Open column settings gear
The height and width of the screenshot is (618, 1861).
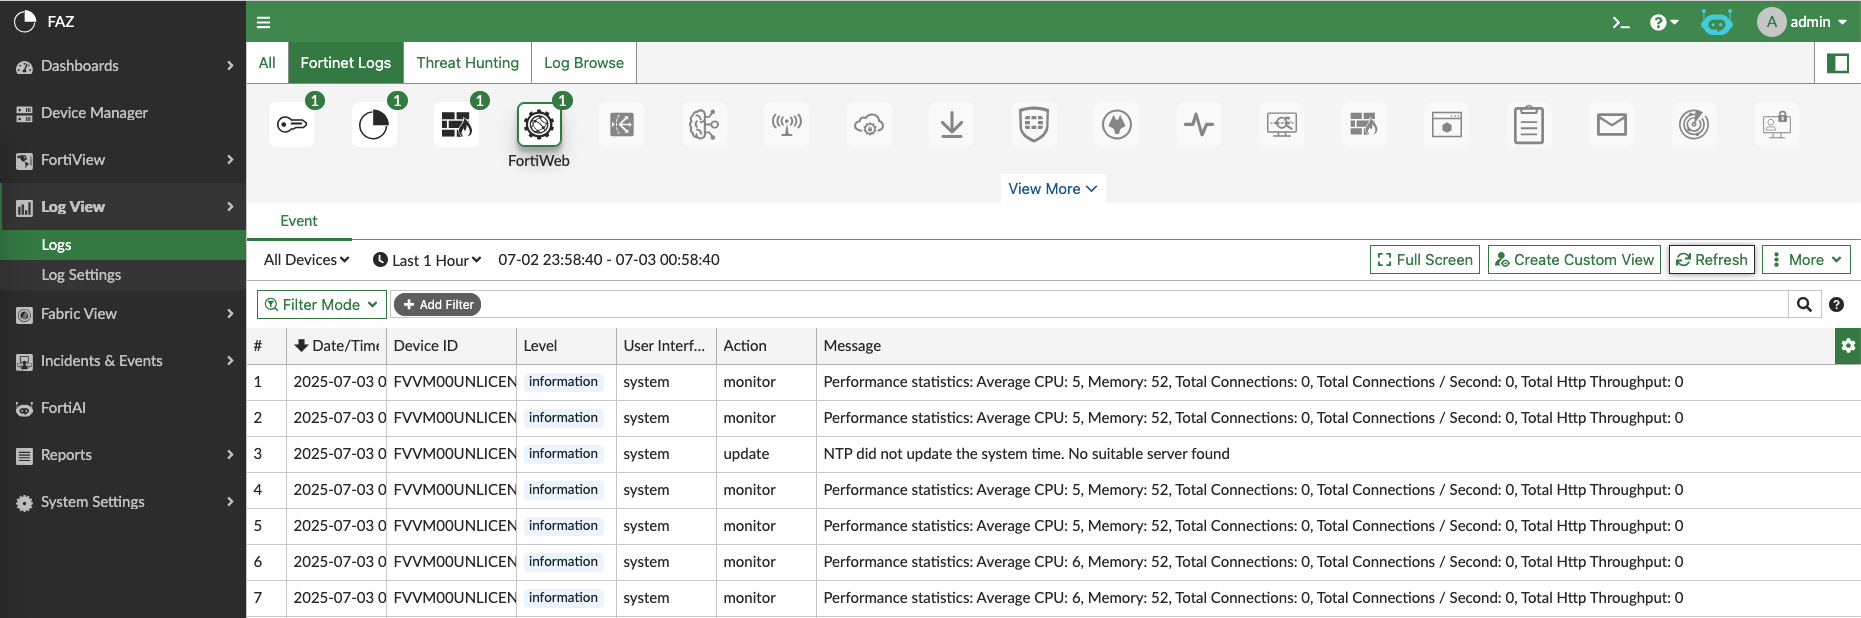(x=1848, y=346)
